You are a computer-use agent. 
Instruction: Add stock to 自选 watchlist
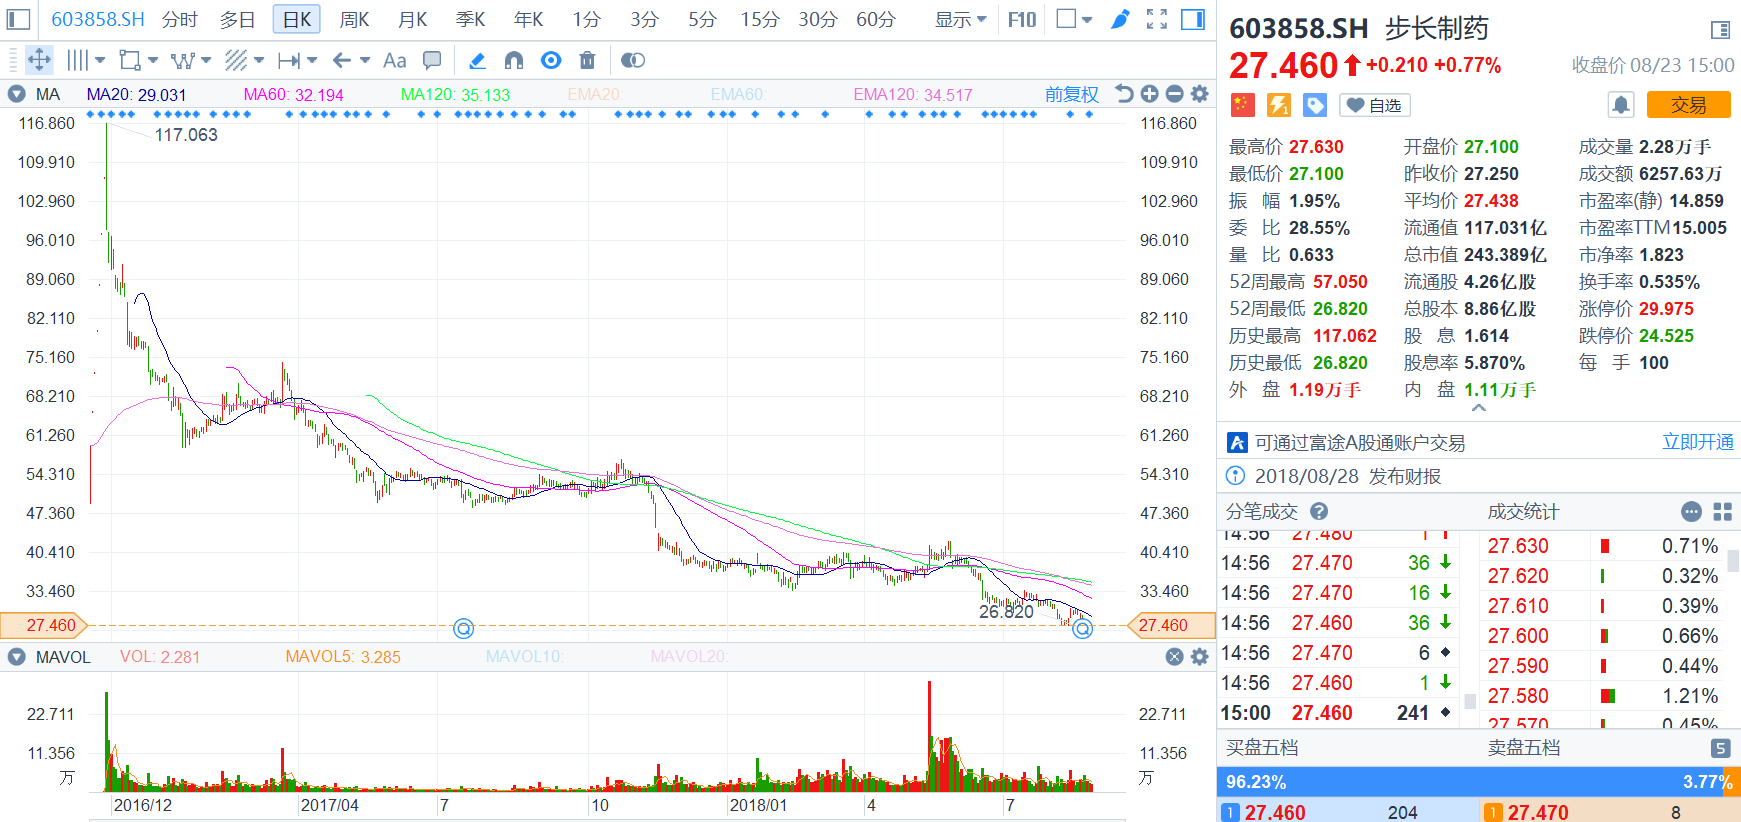click(1374, 105)
